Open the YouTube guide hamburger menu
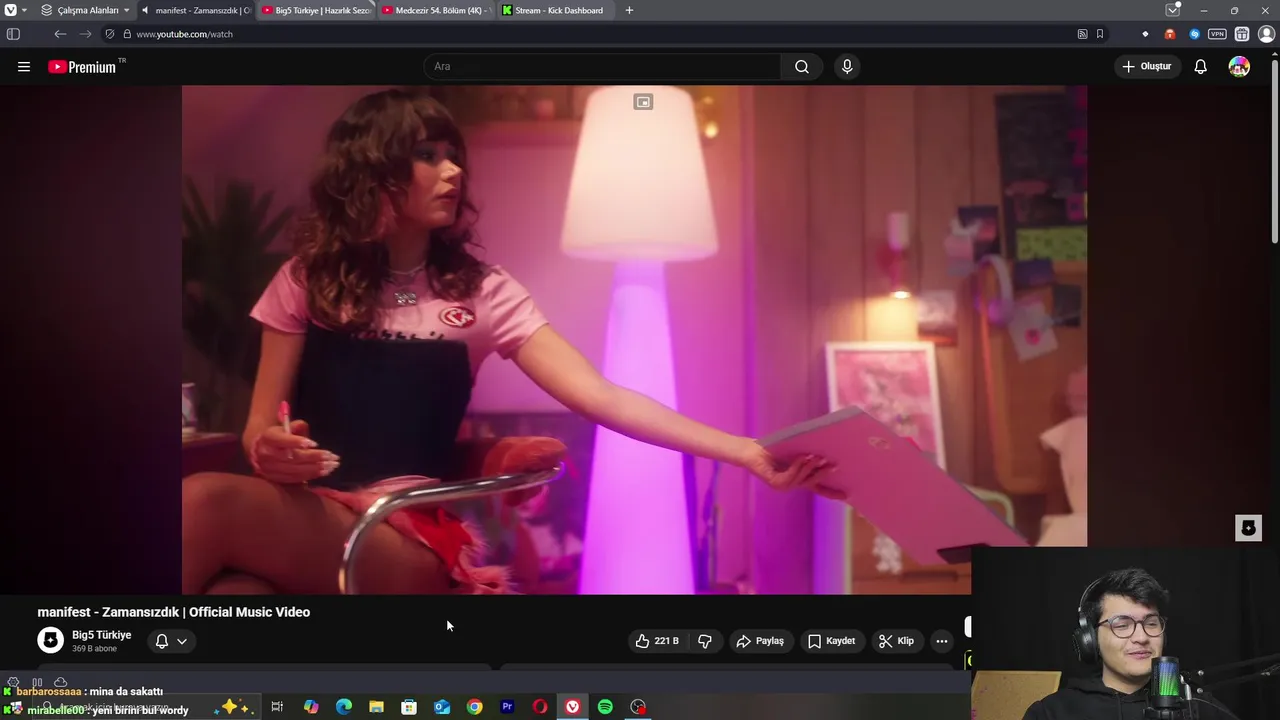The width and height of the screenshot is (1280, 720). [24, 67]
